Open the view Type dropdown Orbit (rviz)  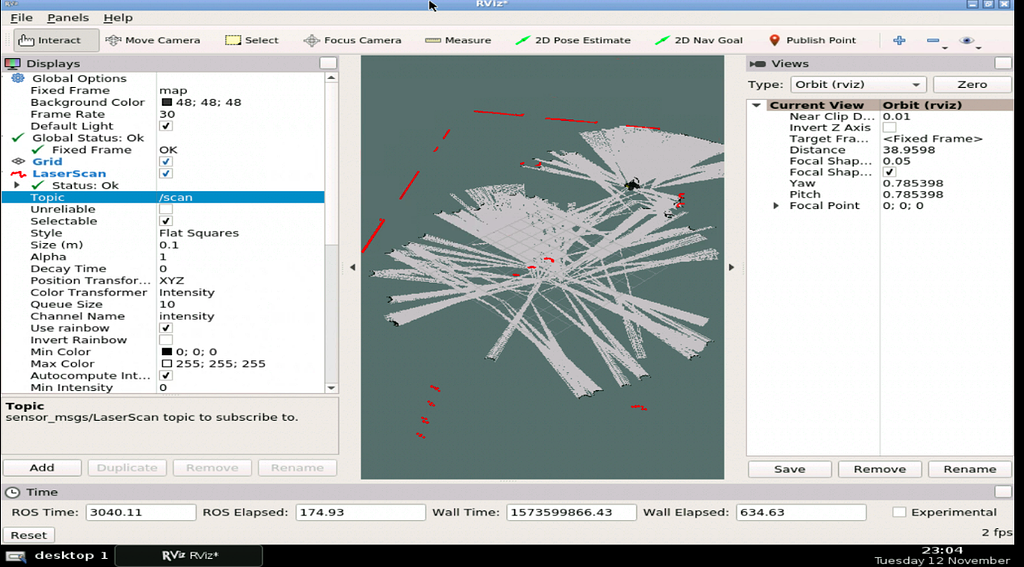[858, 84]
